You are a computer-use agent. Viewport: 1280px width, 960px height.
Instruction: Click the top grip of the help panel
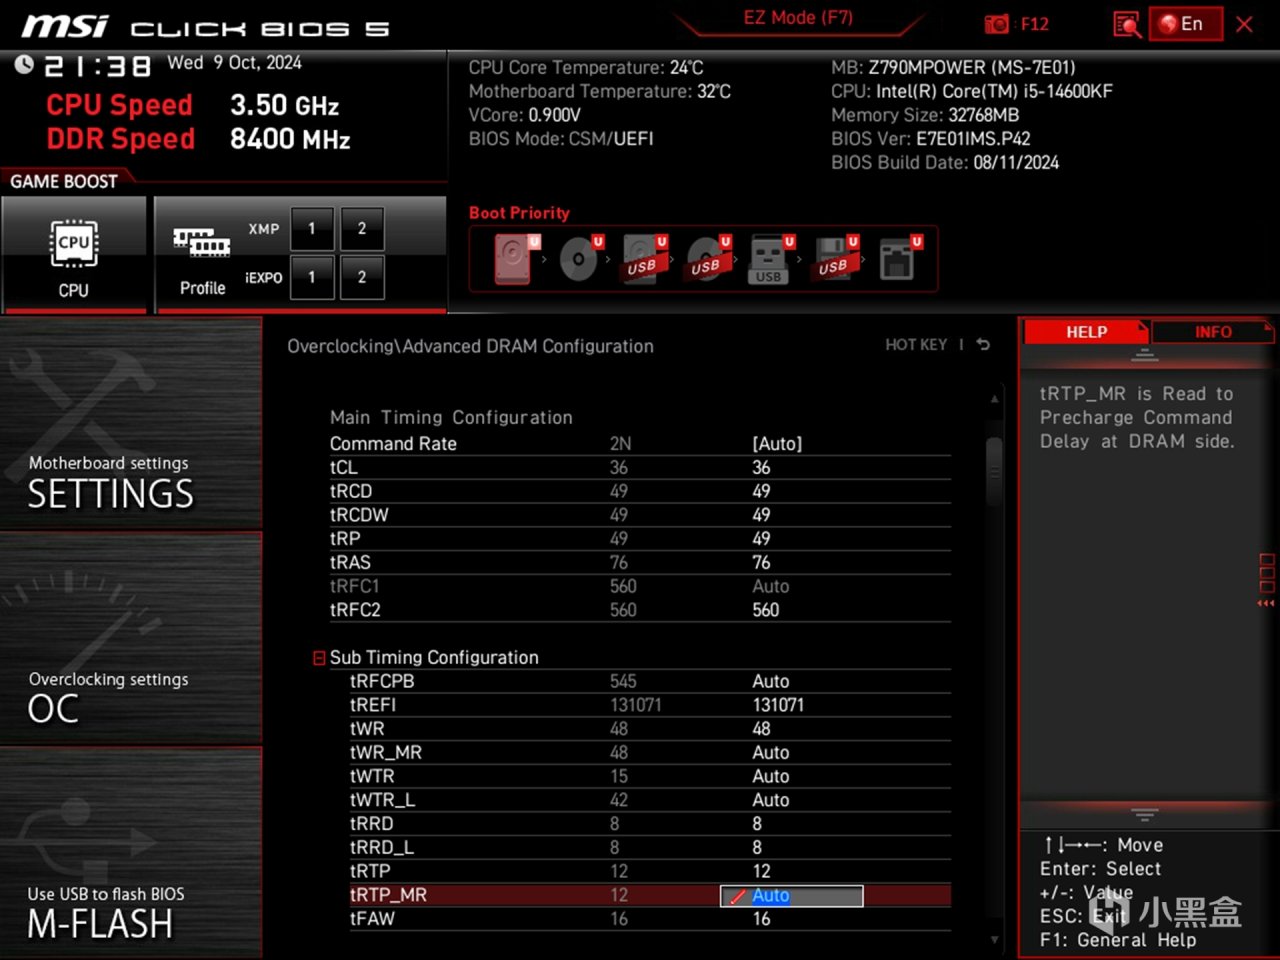coord(1145,356)
